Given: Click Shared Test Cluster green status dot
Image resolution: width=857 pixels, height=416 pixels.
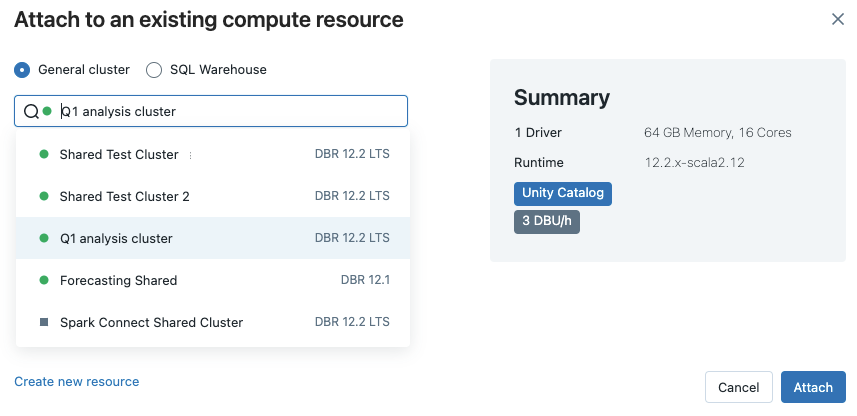Looking at the screenshot, I should coord(44,155).
